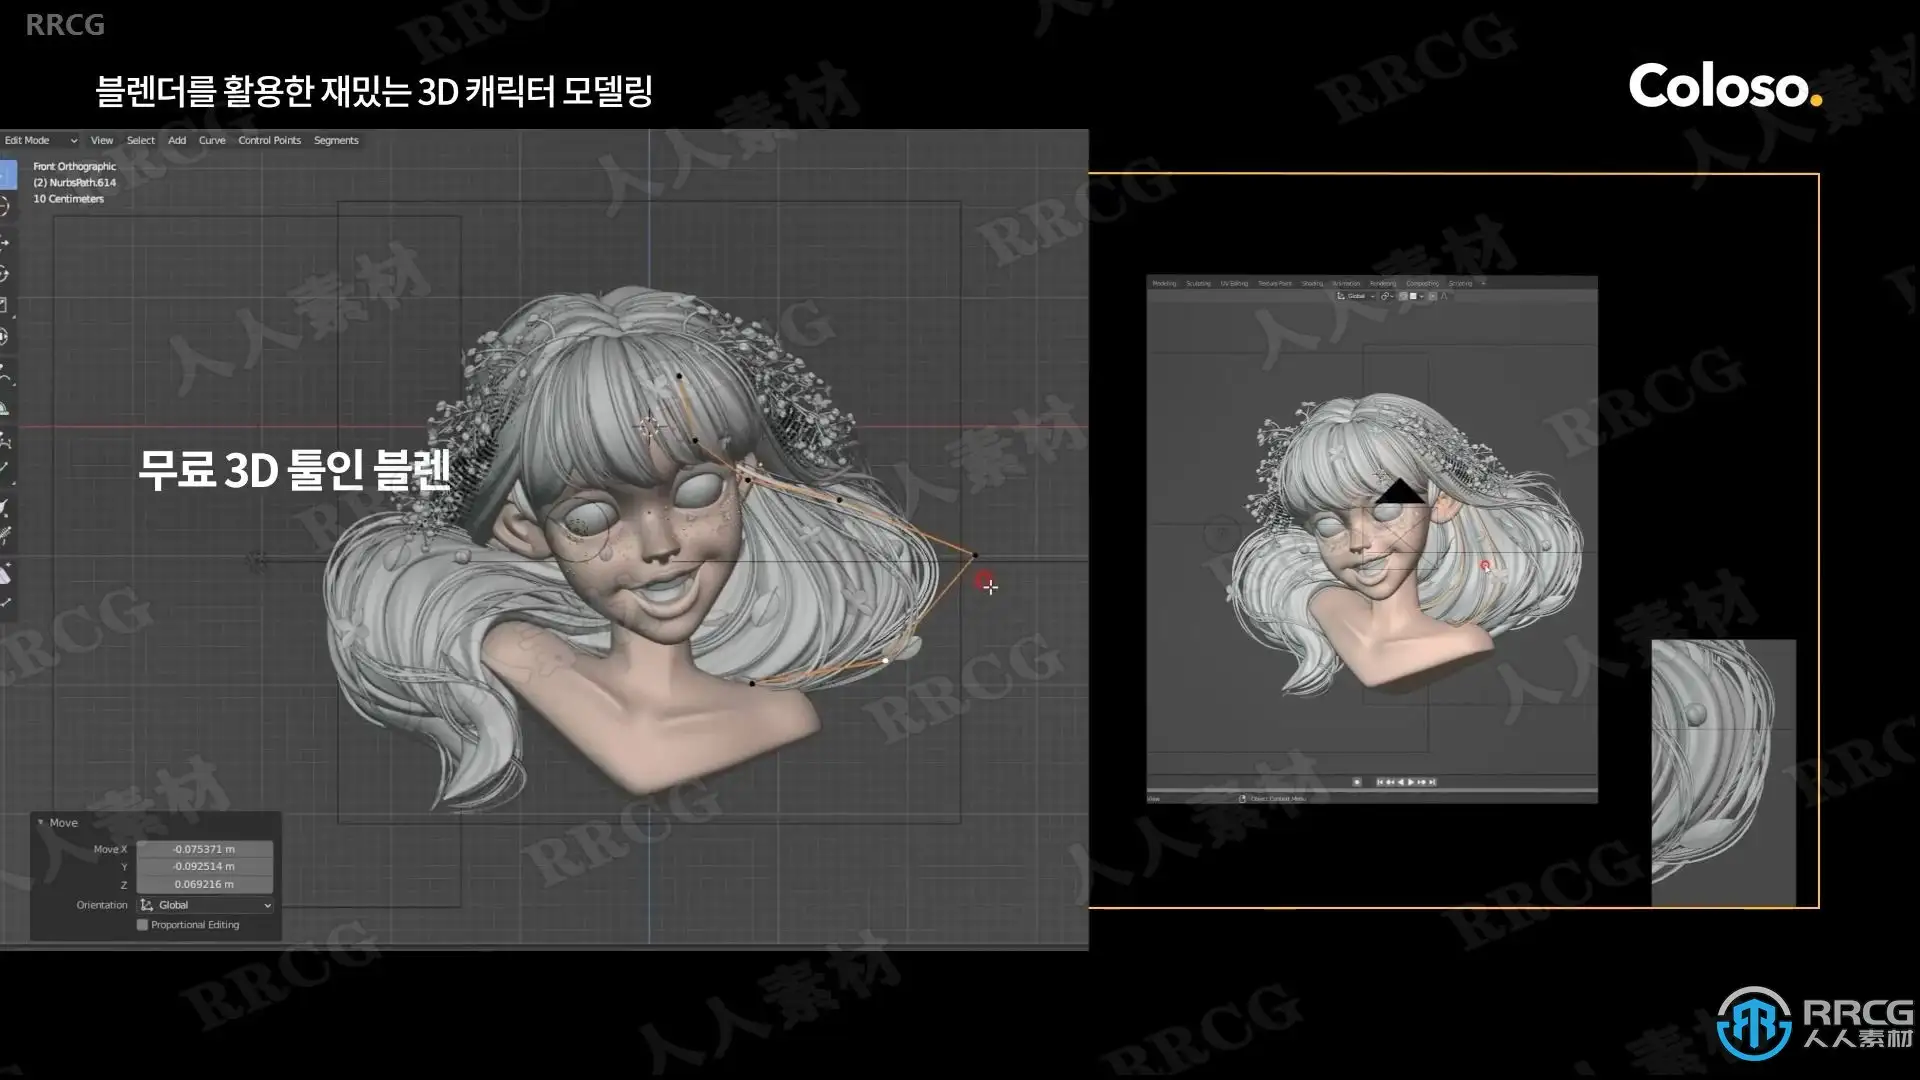Viewport: 1920px width, 1080px height.
Task: Click the Move X value field
Action: (x=204, y=849)
